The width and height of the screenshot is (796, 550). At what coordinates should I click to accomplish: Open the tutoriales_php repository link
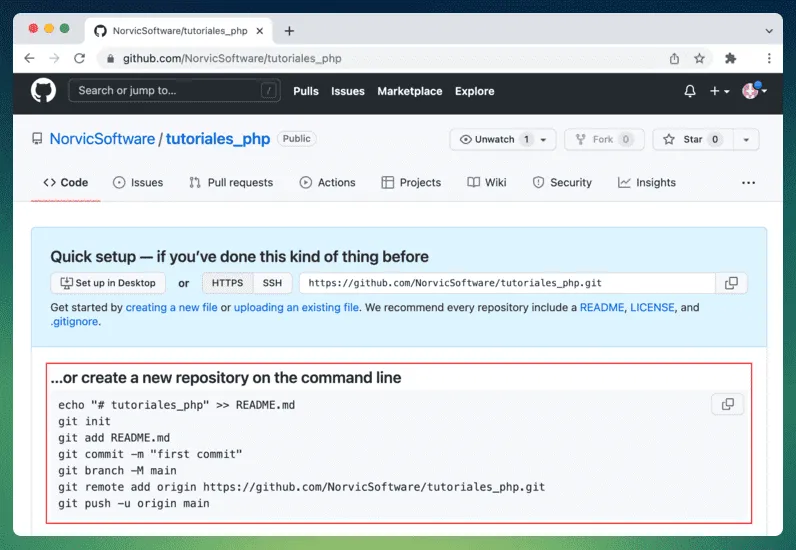pos(218,139)
